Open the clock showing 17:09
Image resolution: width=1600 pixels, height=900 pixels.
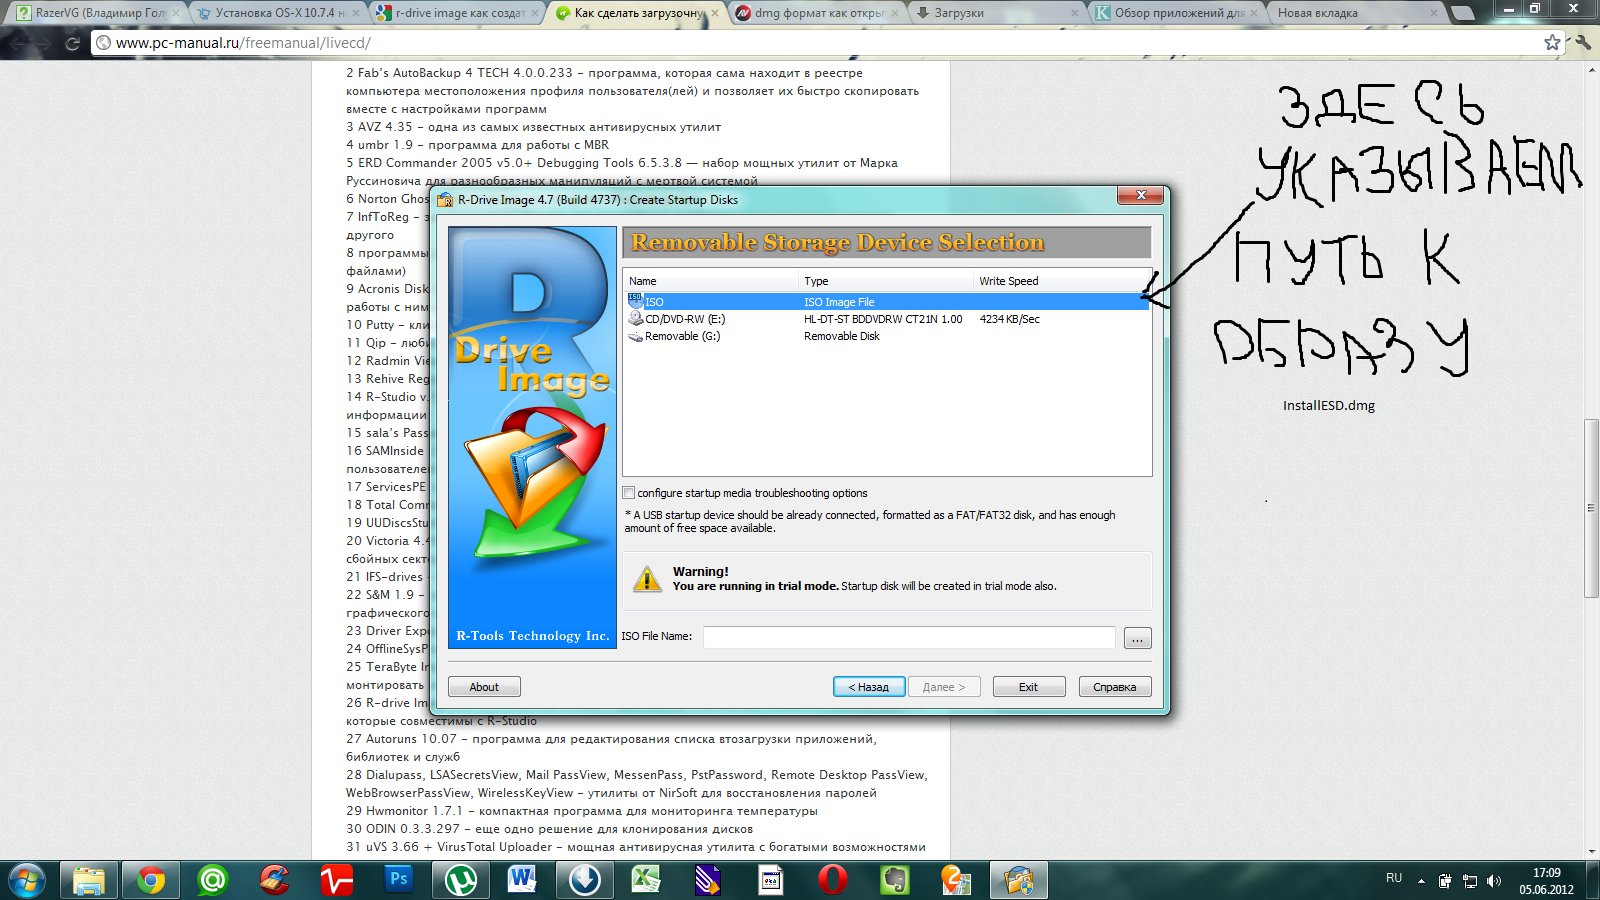click(x=1546, y=881)
